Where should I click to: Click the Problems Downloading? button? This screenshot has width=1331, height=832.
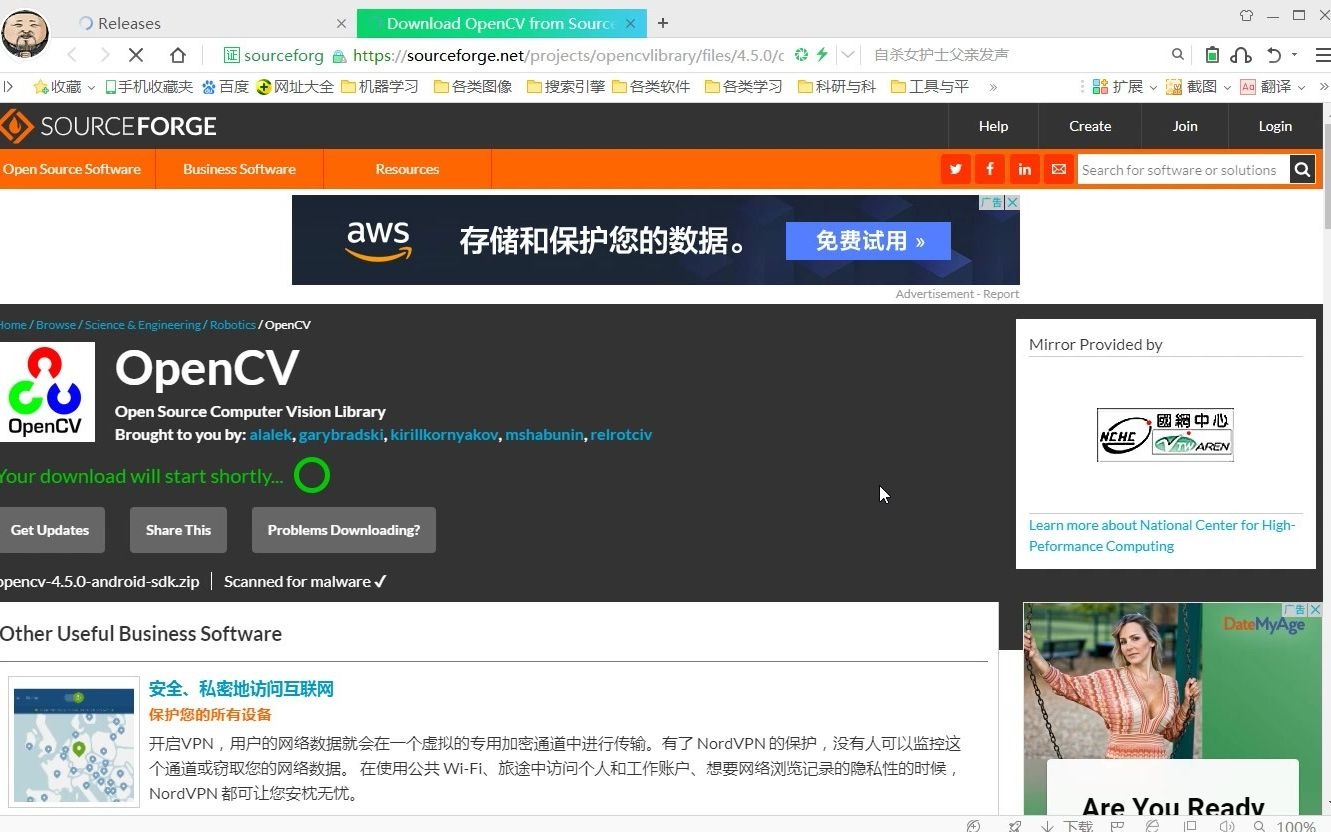(344, 530)
